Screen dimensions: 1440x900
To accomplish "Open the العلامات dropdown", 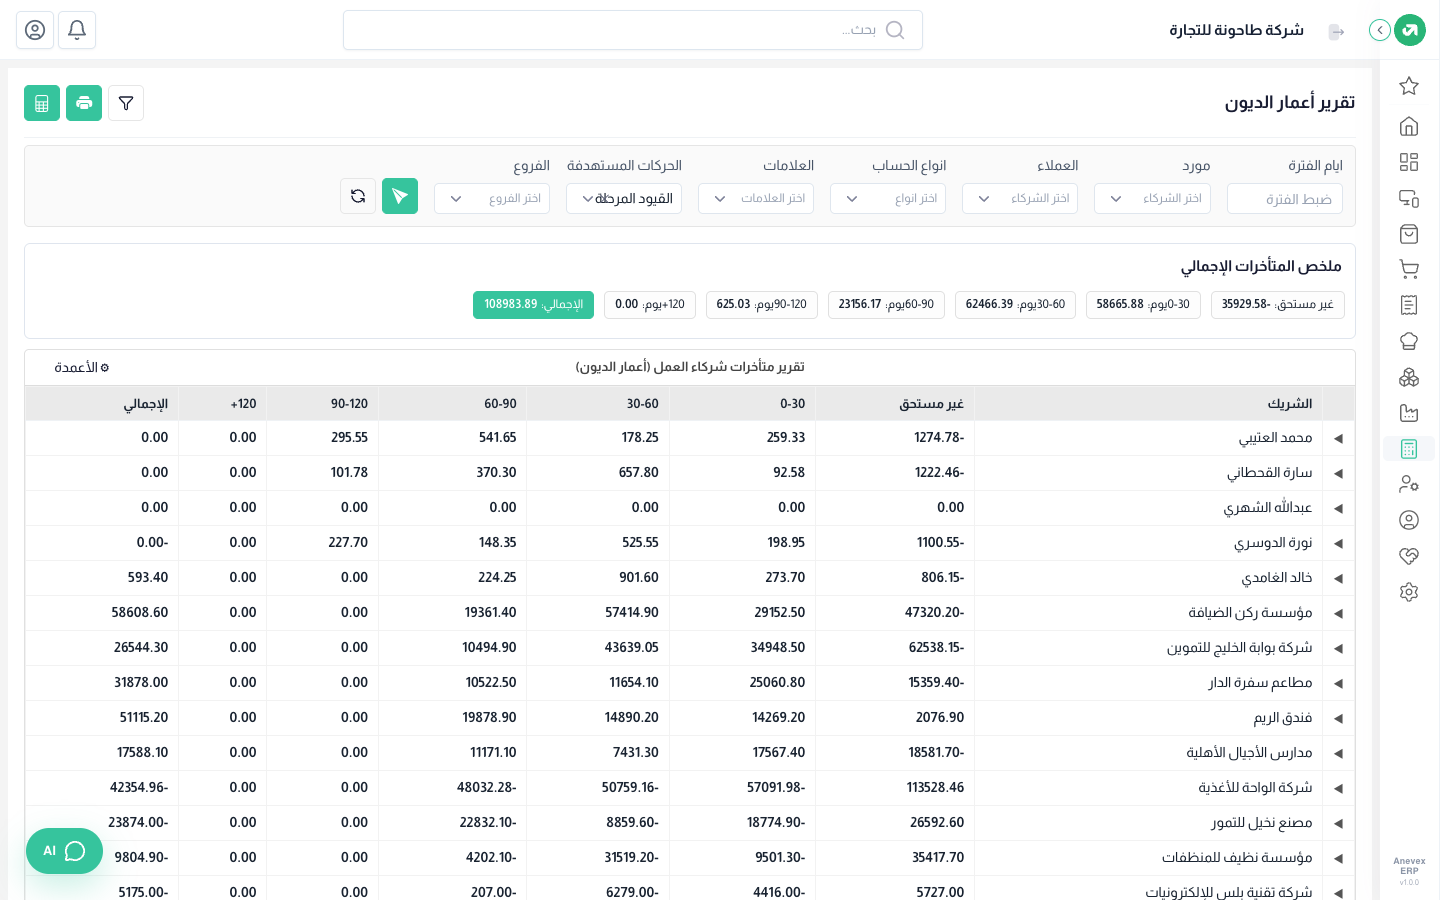I will point(756,198).
